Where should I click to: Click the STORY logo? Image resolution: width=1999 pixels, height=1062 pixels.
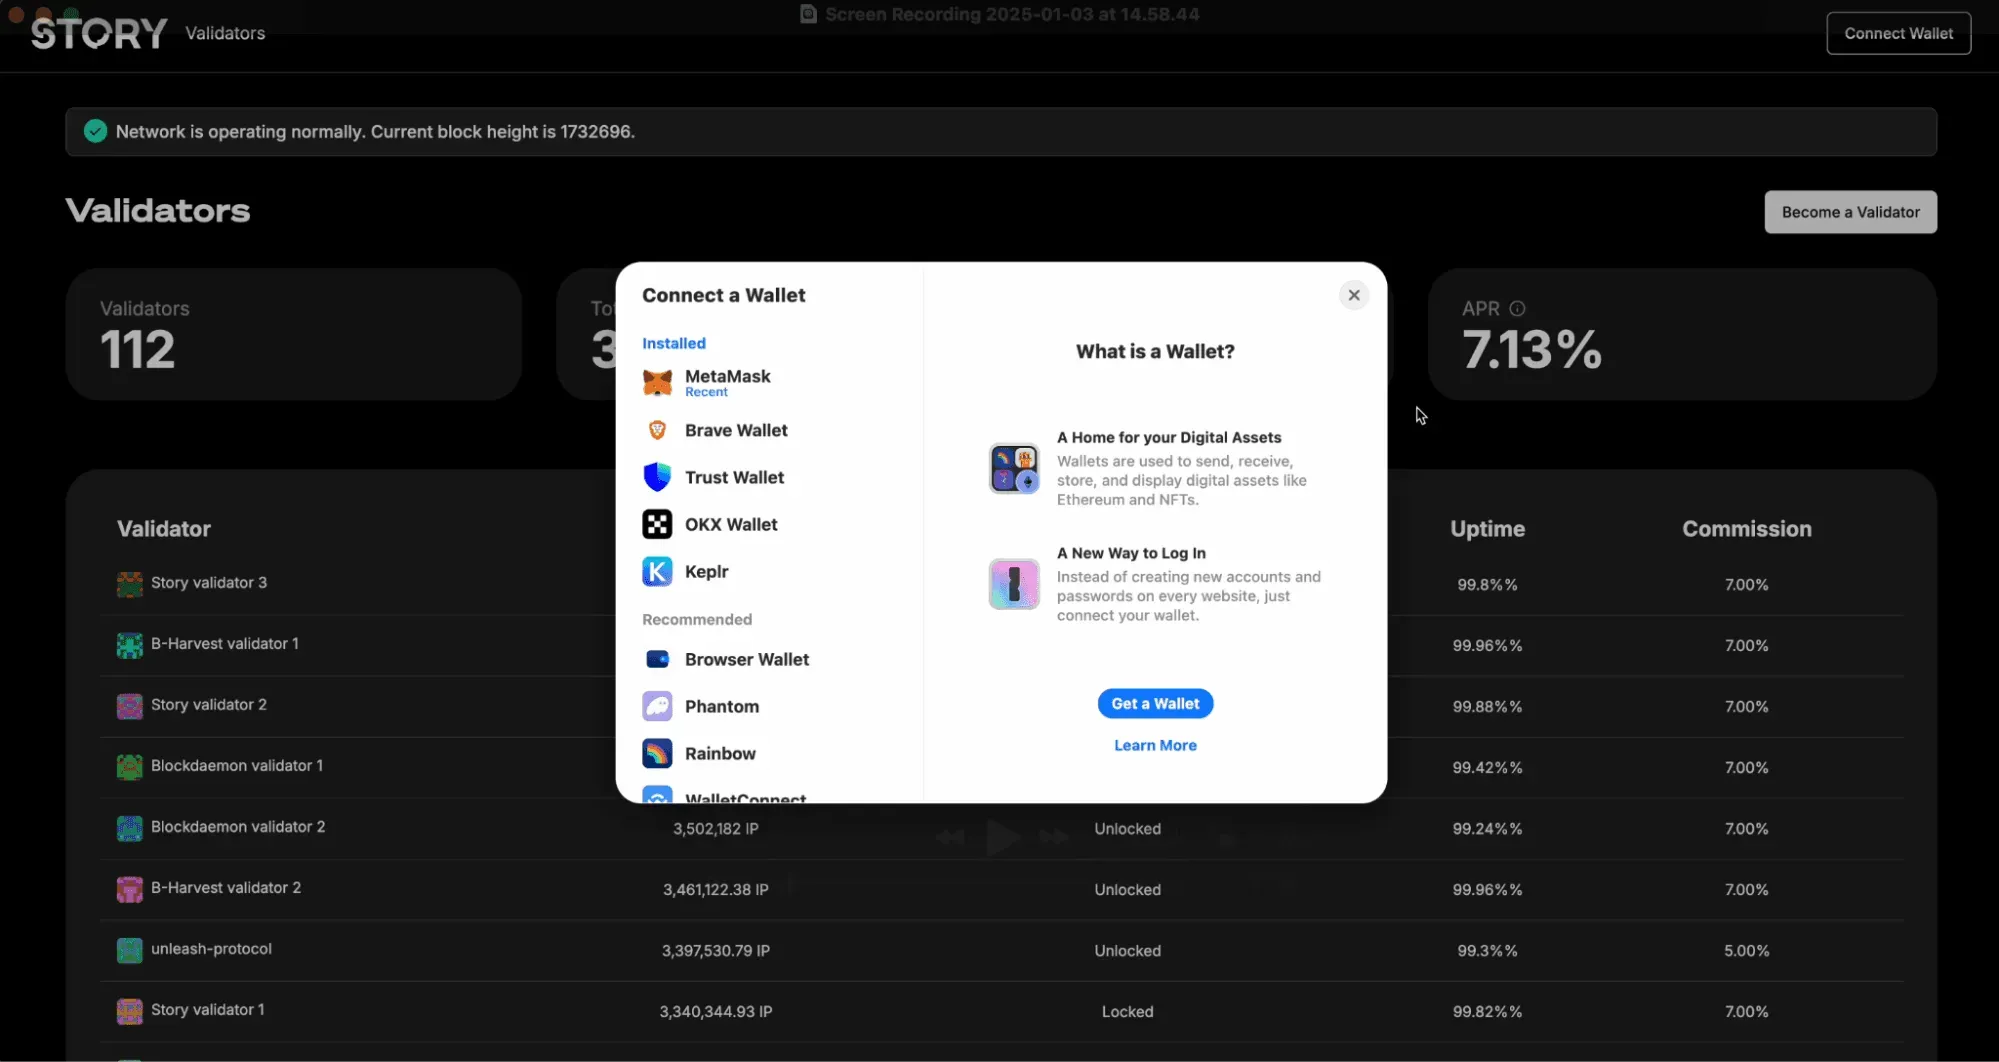[x=99, y=34]
